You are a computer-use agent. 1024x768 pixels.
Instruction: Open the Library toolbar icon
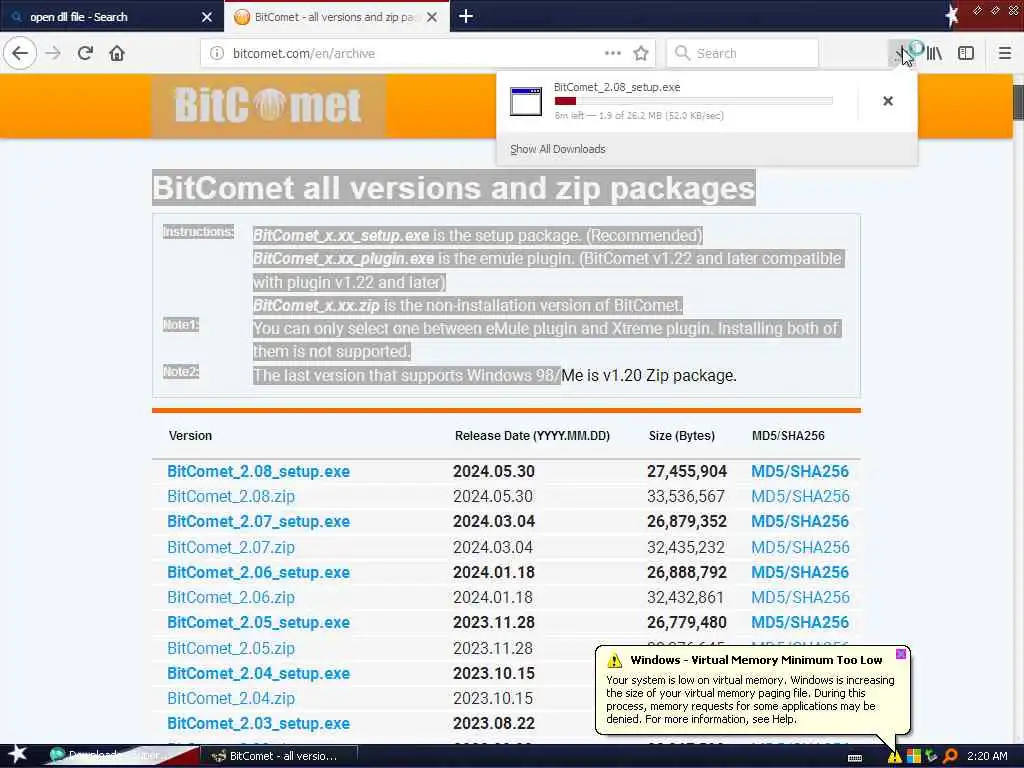click(x=935, y=54)
